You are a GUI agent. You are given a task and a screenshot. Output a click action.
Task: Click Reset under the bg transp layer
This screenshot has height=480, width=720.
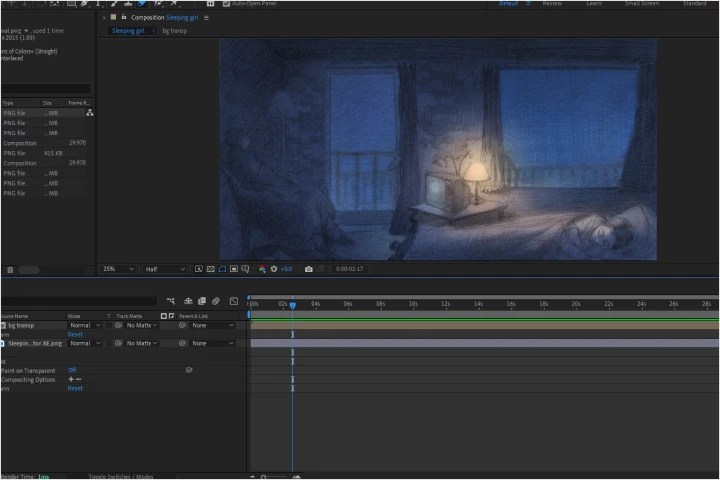pyautogui.click(x=75, y=334)
